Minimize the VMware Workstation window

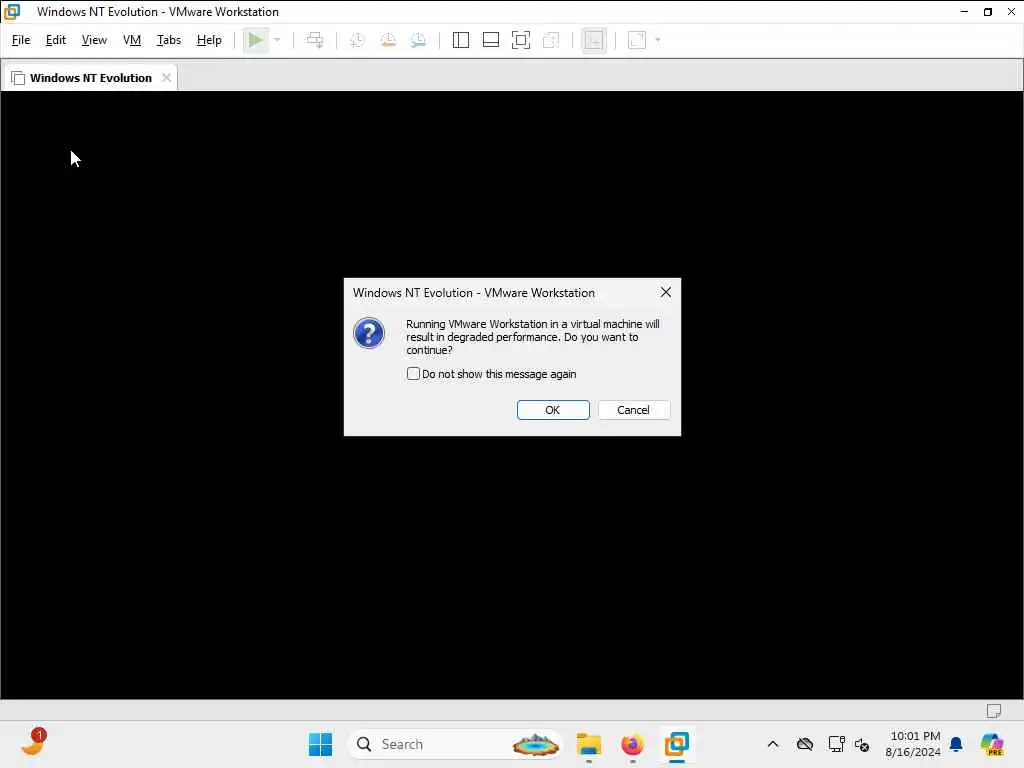click(x=964, y=12)
